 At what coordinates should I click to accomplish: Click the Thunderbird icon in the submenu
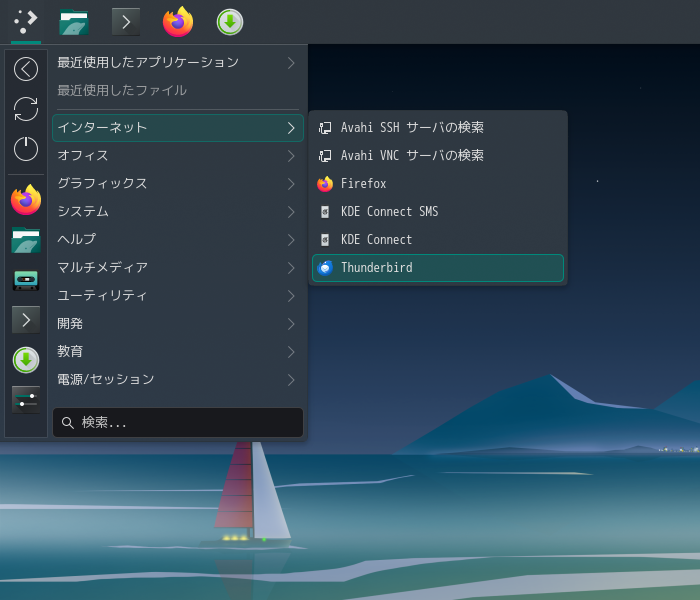tap(325, 267)
